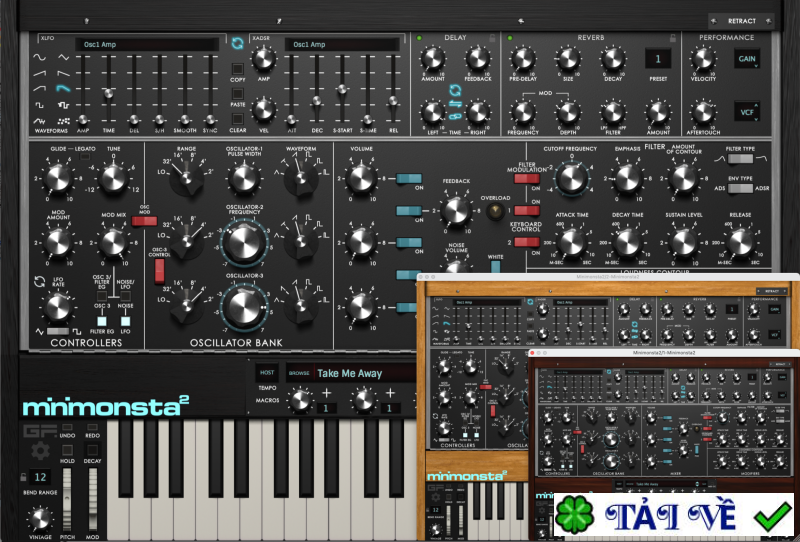Click the DECAY button
This screenshot has height=542, width=800.
click(92, 450)
